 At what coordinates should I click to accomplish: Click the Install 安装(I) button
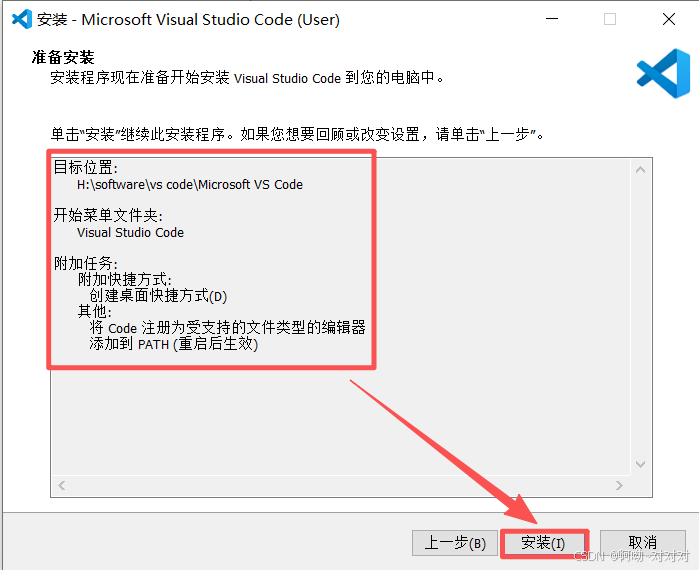543,543
